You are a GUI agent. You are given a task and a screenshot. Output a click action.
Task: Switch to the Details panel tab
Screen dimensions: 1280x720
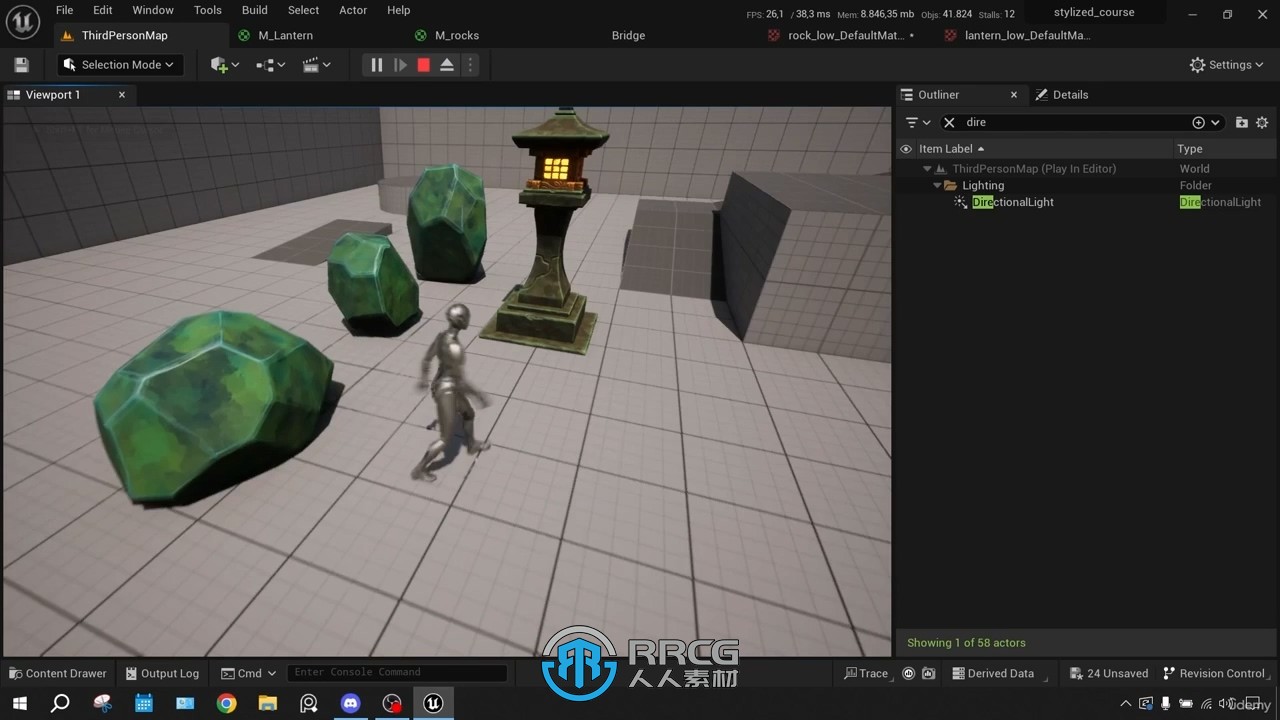click(1062, 95)
